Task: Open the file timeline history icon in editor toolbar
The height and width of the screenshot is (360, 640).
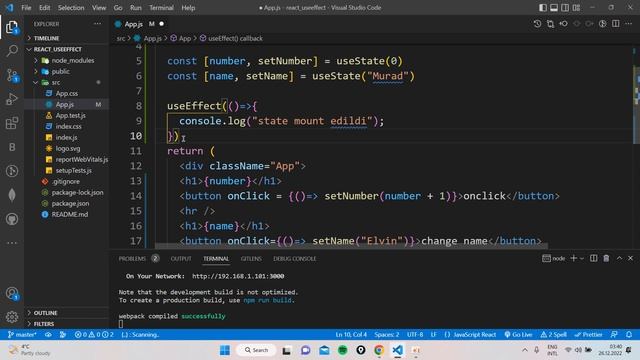Action: tap(537, 24)
